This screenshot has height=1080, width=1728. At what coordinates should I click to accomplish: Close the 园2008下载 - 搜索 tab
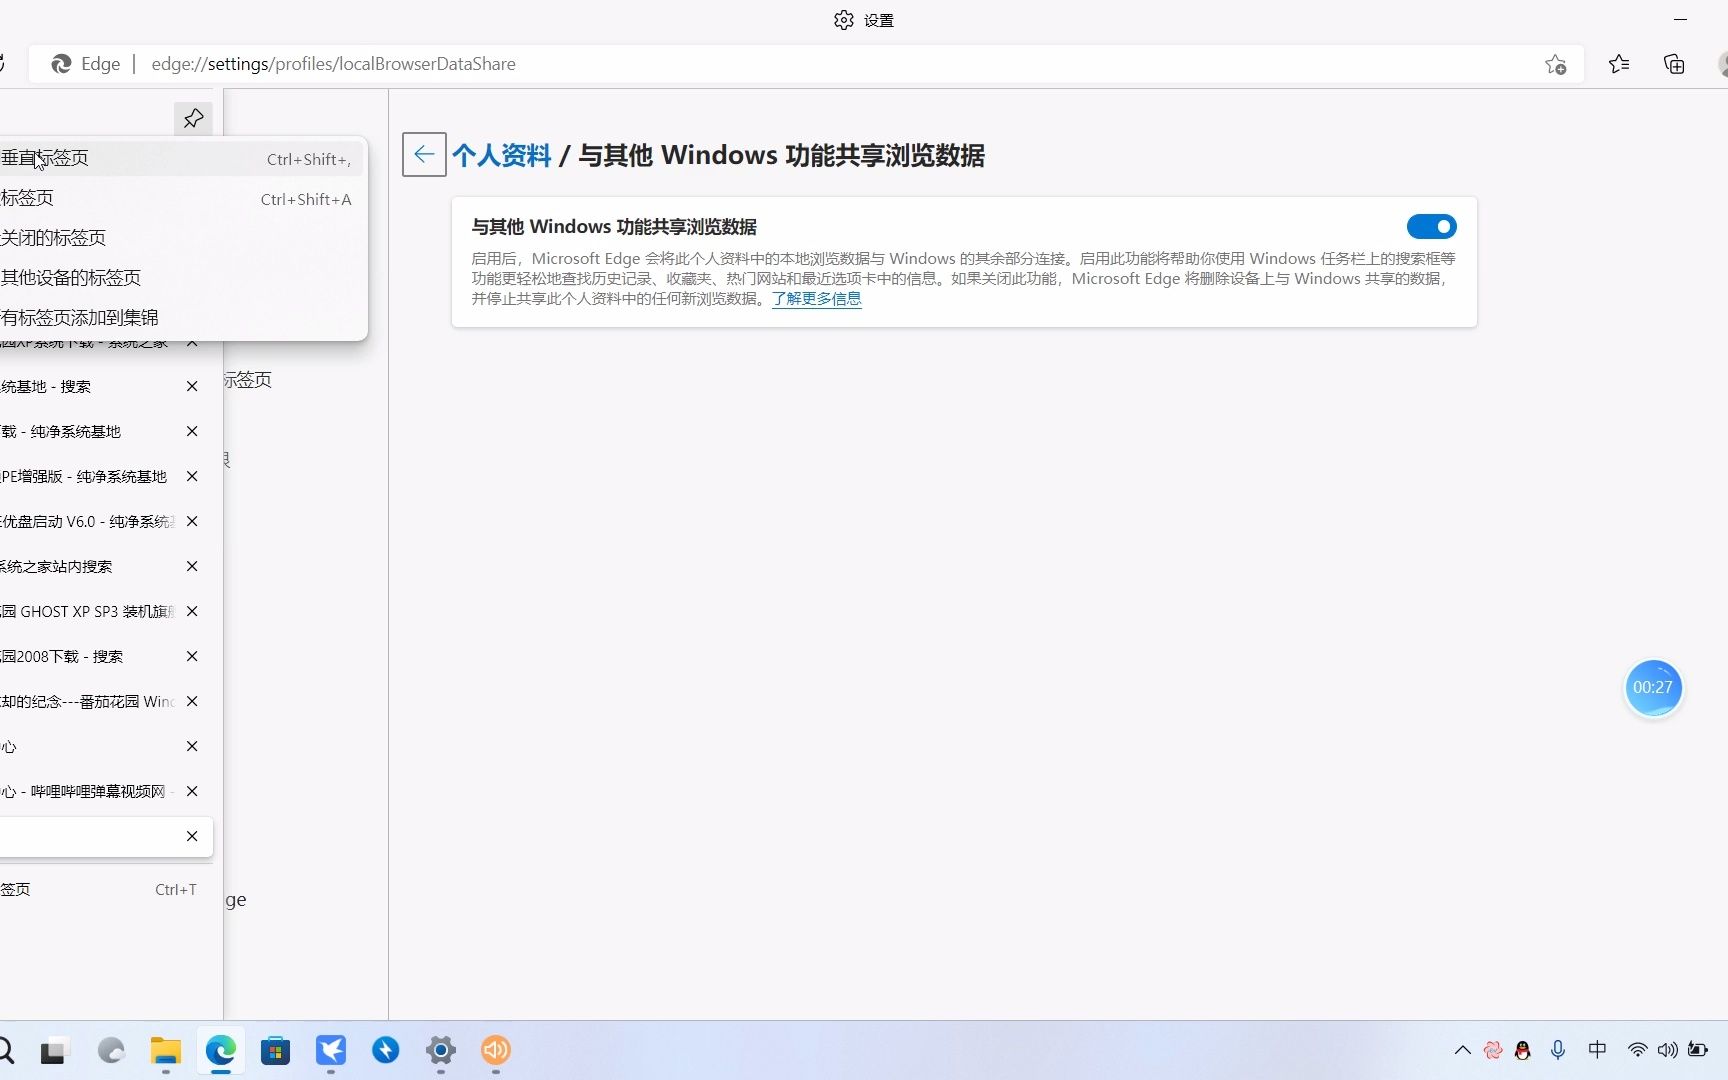click(192, 656)
